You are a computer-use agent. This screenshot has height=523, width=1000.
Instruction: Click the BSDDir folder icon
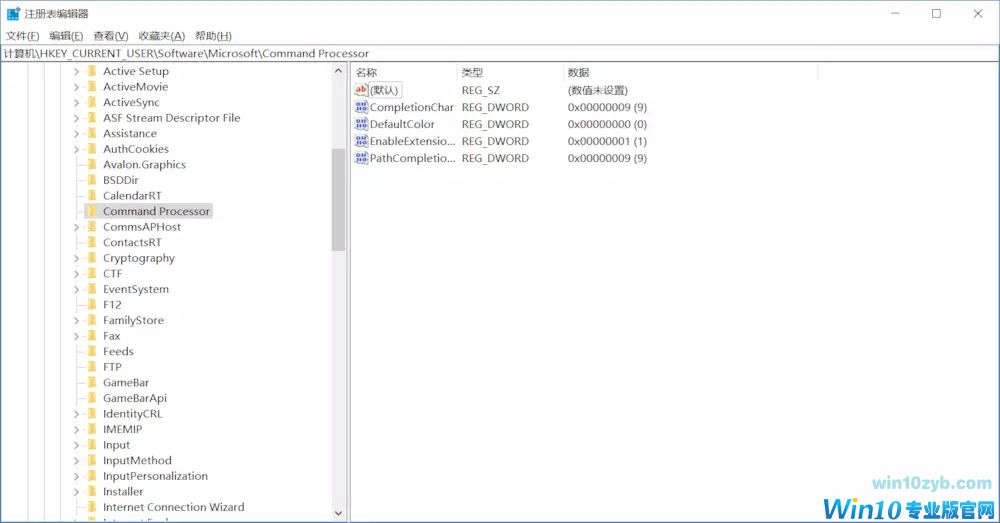click(92, 180)
